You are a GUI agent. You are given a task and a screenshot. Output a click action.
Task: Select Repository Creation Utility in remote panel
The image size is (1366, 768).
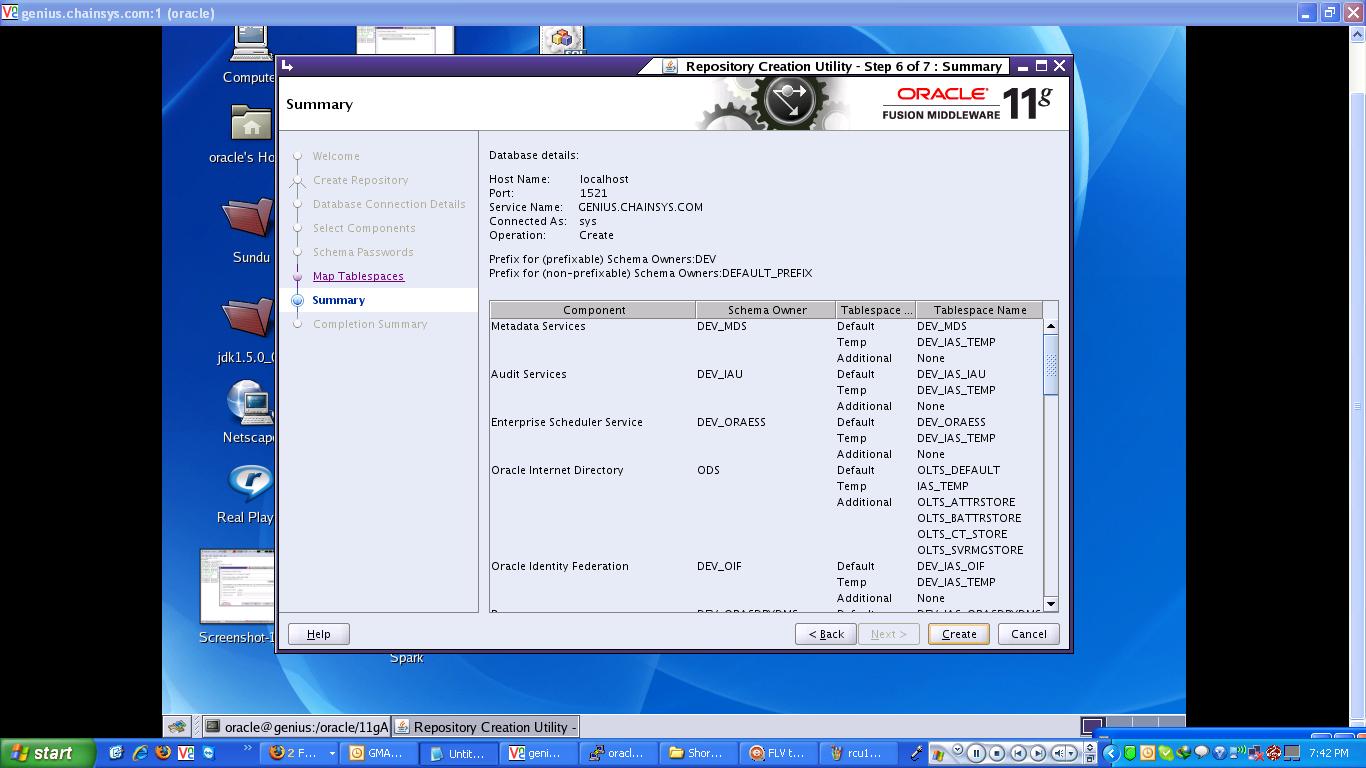[485, 727]
